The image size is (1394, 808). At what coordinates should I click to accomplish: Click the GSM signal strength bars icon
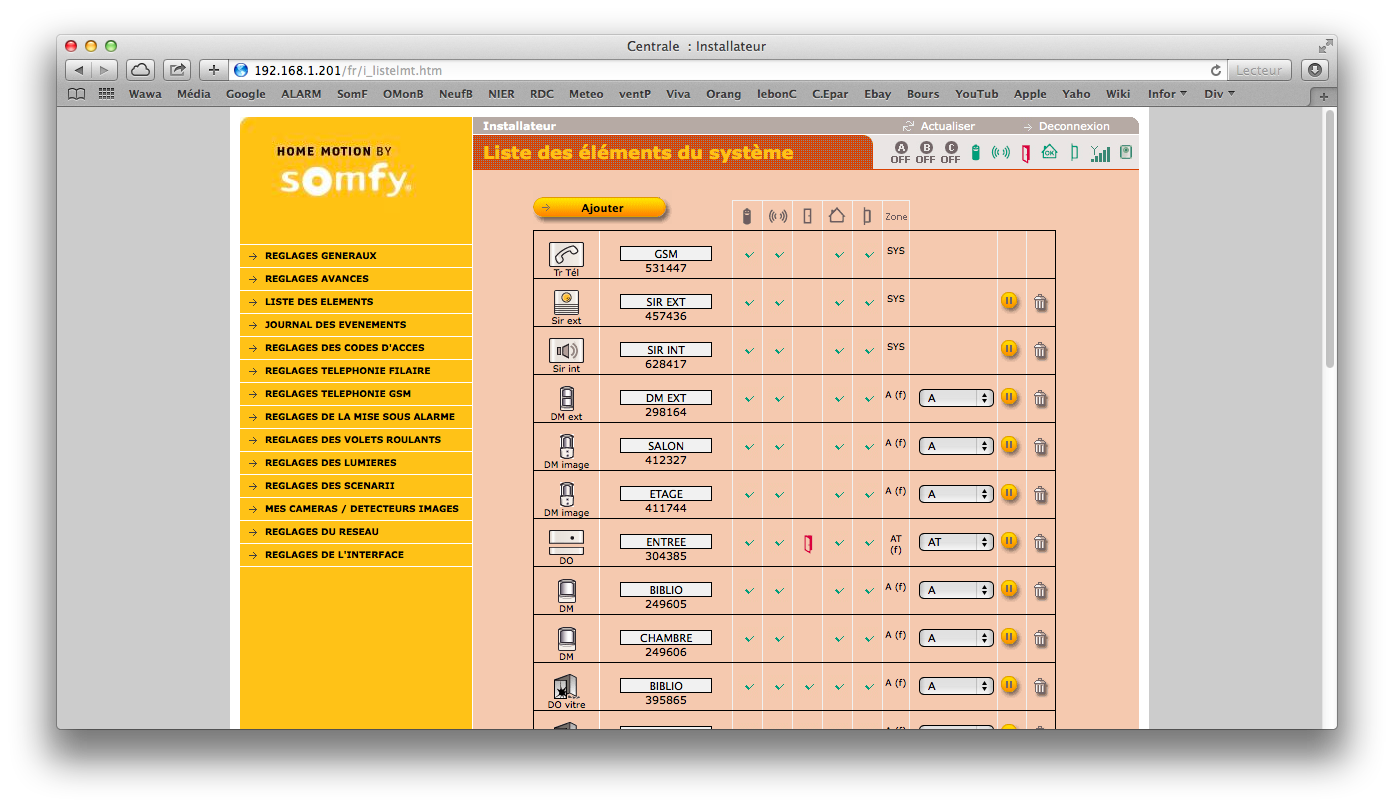pos(1100,153)
